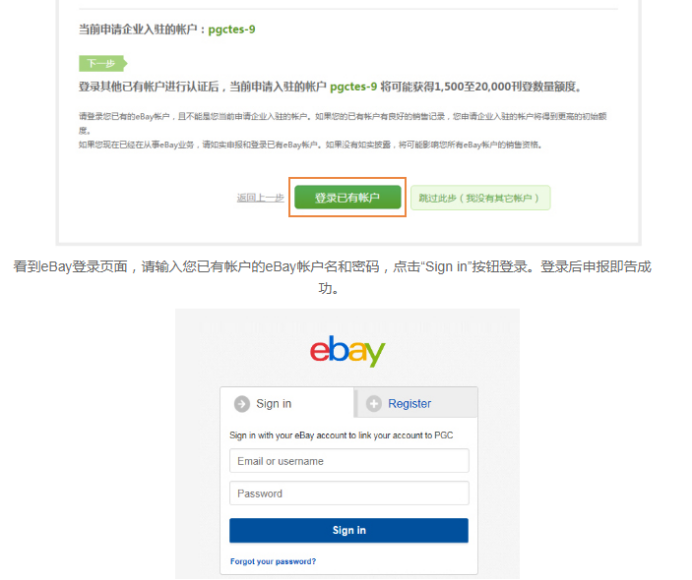Focus the Email or username field
Viewport: 692px width, 580px height.
pos(349,461)
